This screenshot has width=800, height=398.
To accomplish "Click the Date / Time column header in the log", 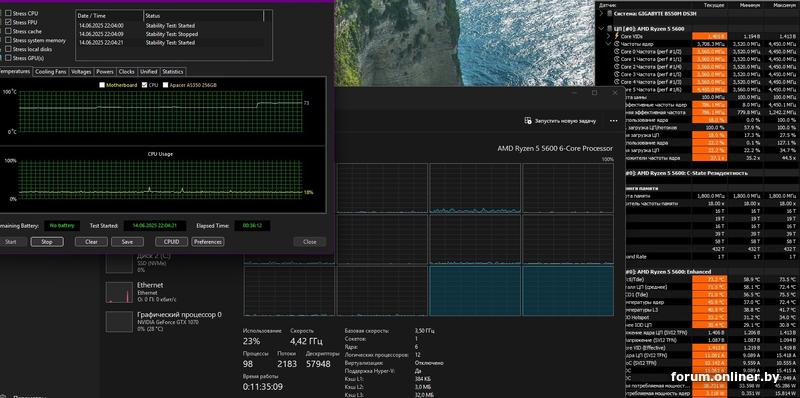I will [x=109, y=16].
